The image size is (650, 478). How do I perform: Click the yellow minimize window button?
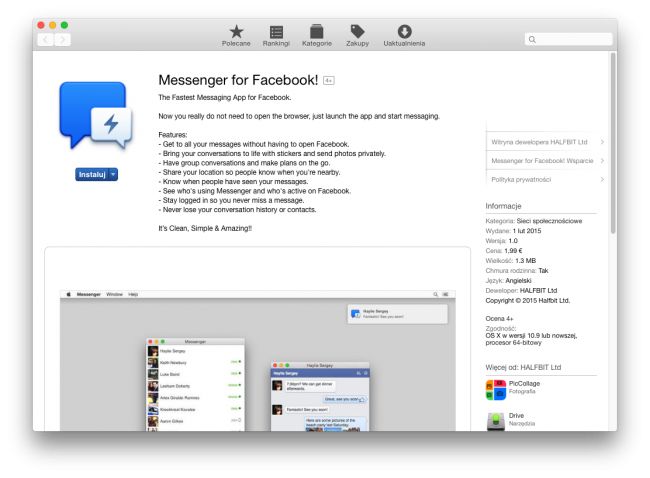click(x=53, y=25)
